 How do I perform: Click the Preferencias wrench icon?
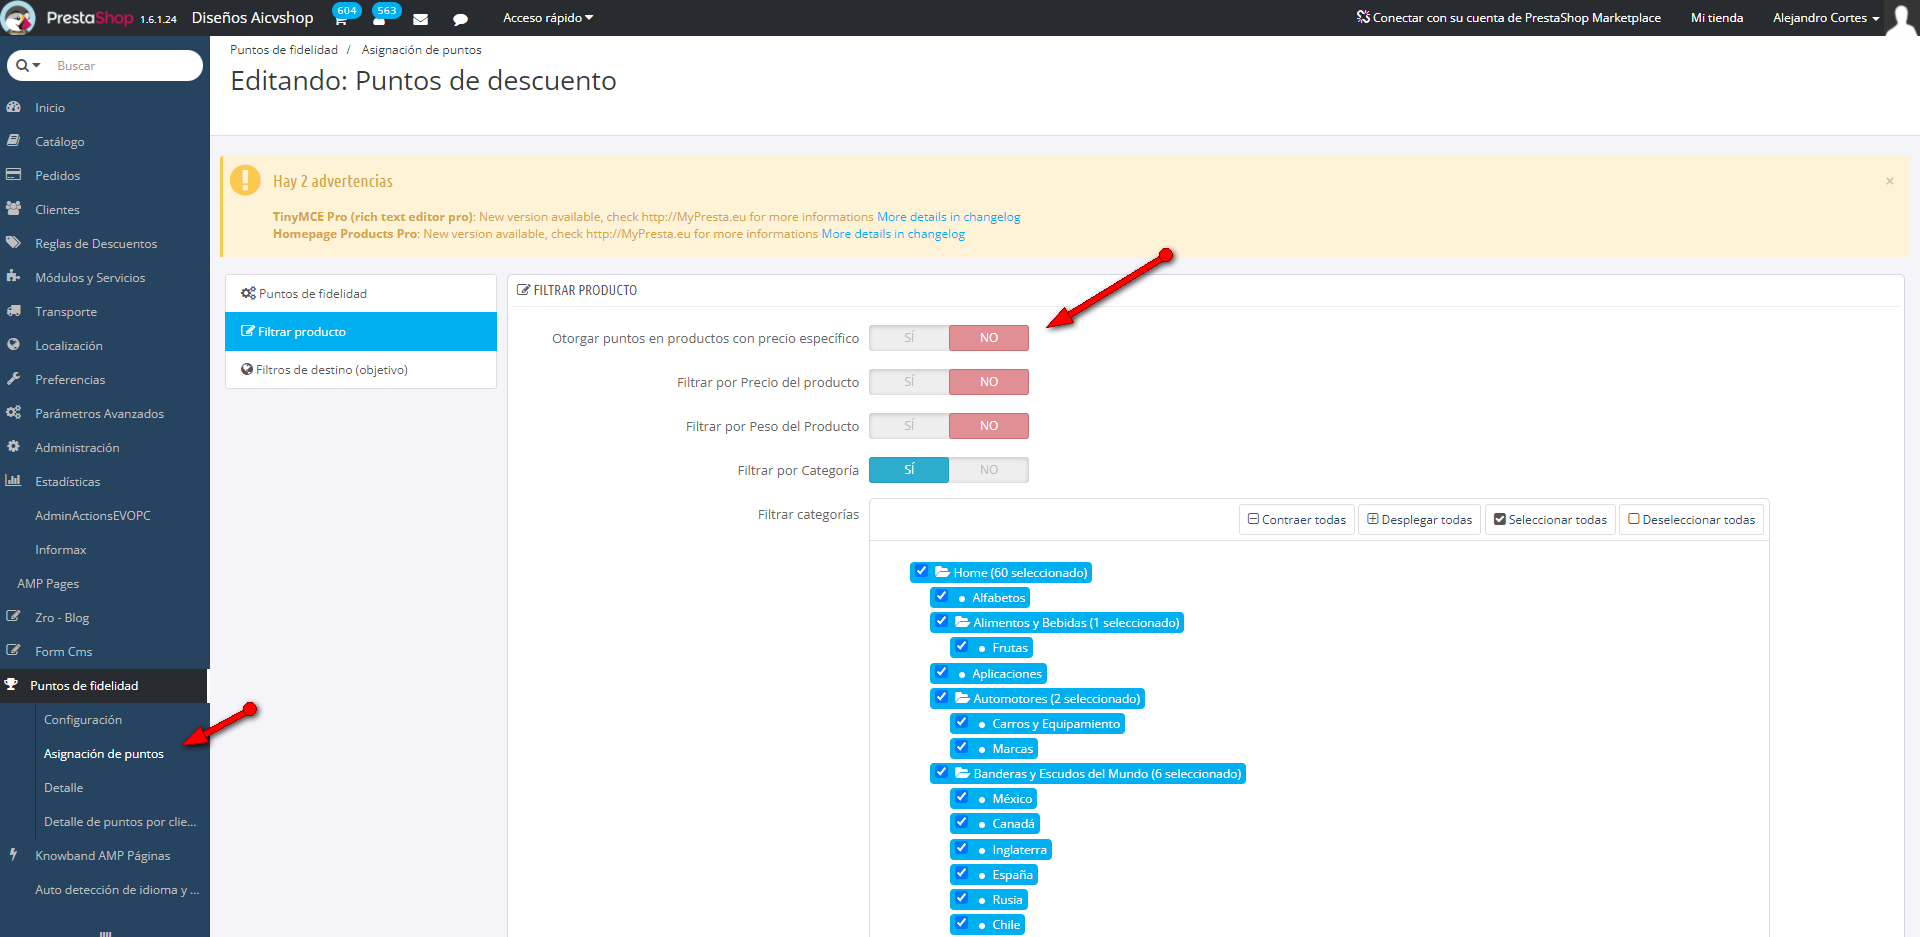(14, 379)
